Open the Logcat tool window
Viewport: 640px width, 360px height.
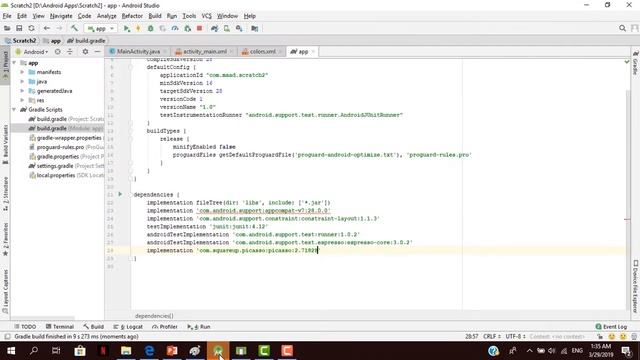click(128, 327)
